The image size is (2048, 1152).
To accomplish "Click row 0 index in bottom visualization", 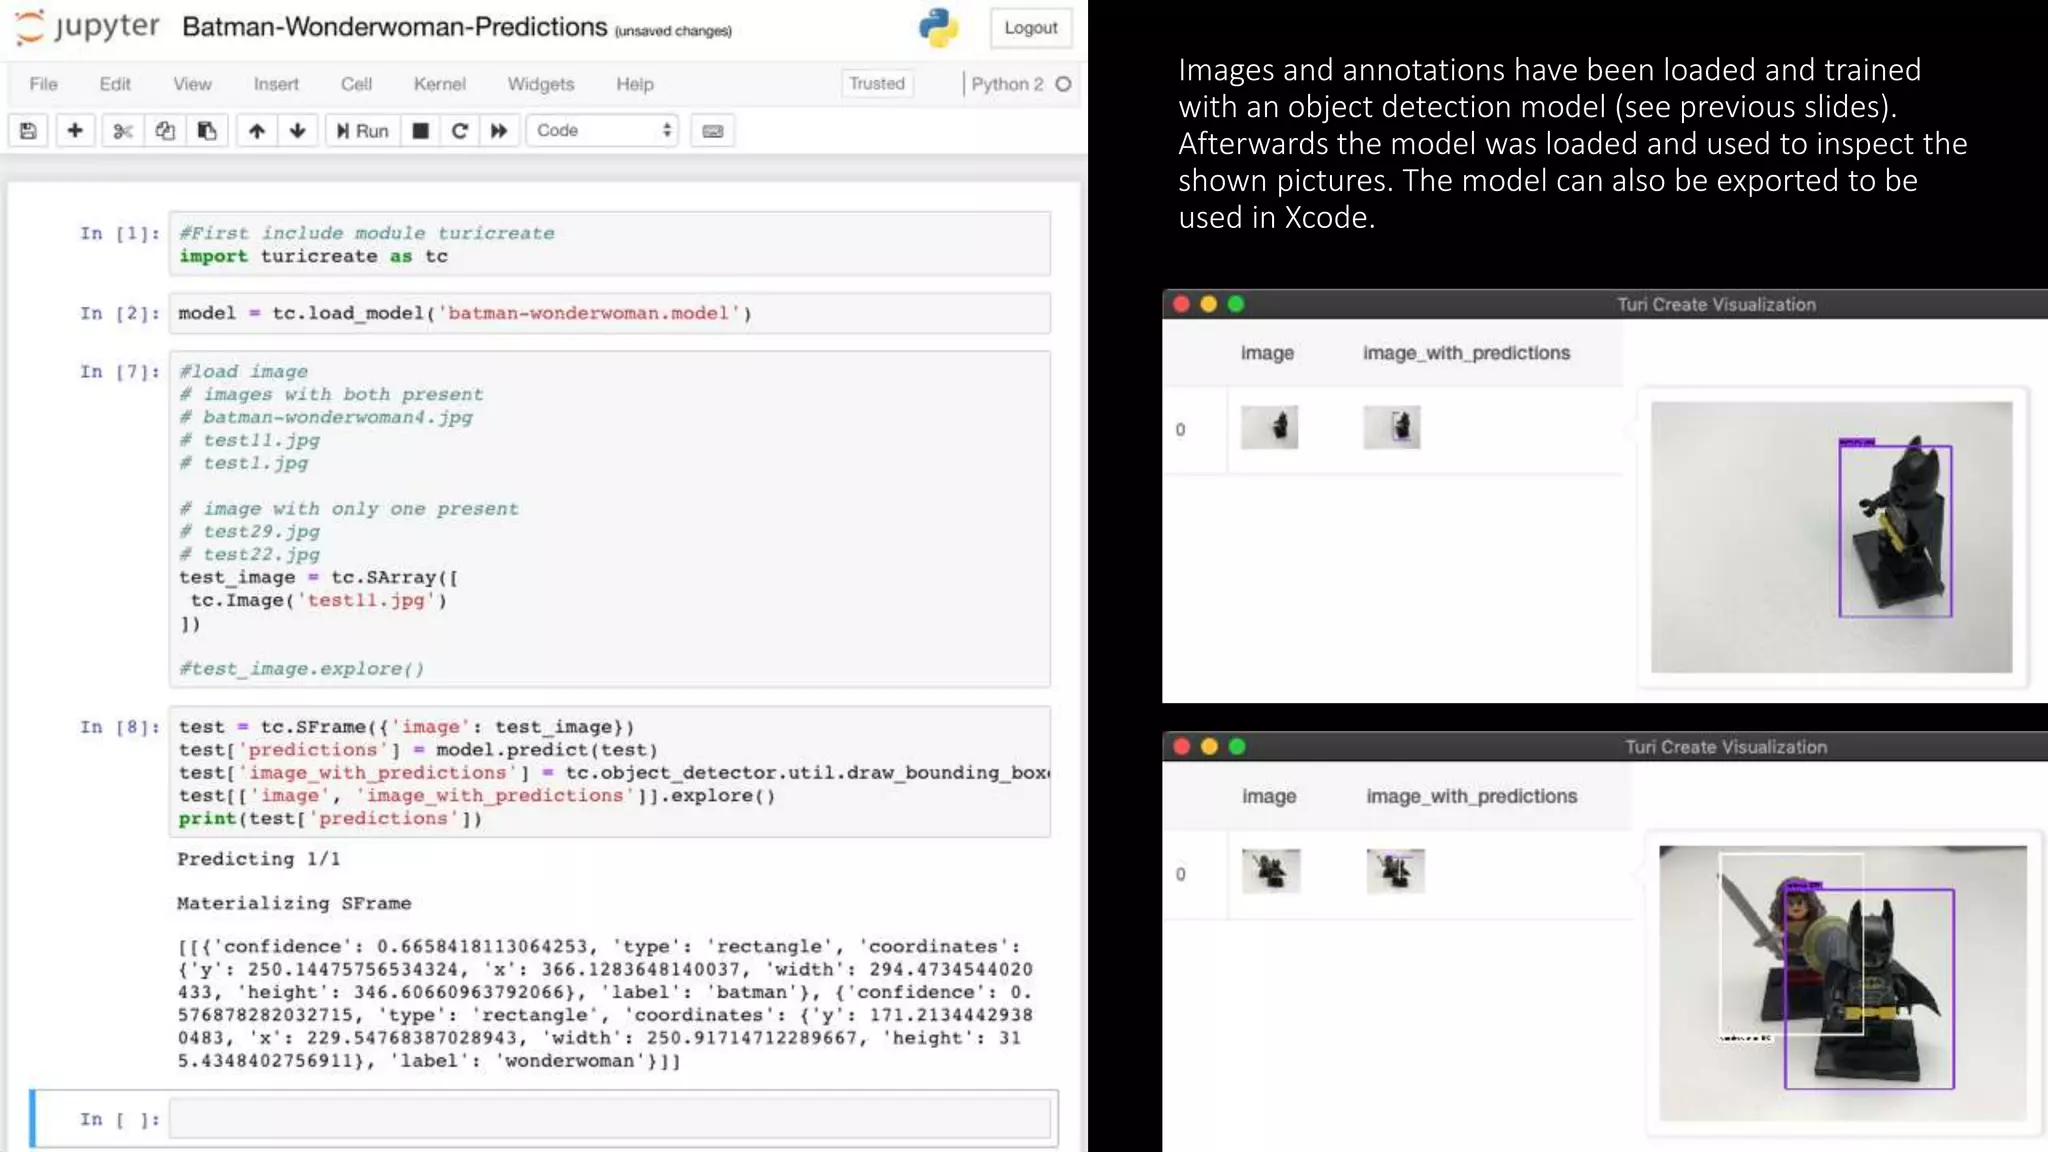I will (x=1181, y=874).
